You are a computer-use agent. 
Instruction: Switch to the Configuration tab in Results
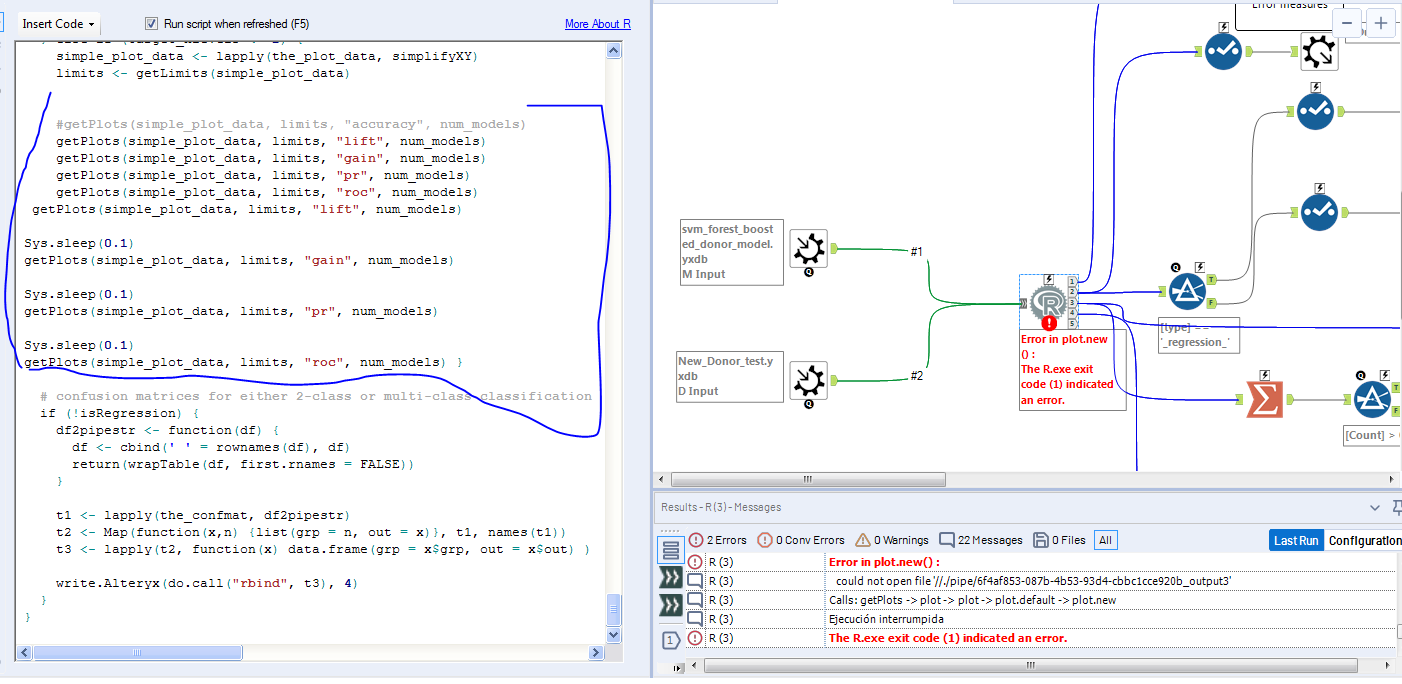tap(1363, 540)
